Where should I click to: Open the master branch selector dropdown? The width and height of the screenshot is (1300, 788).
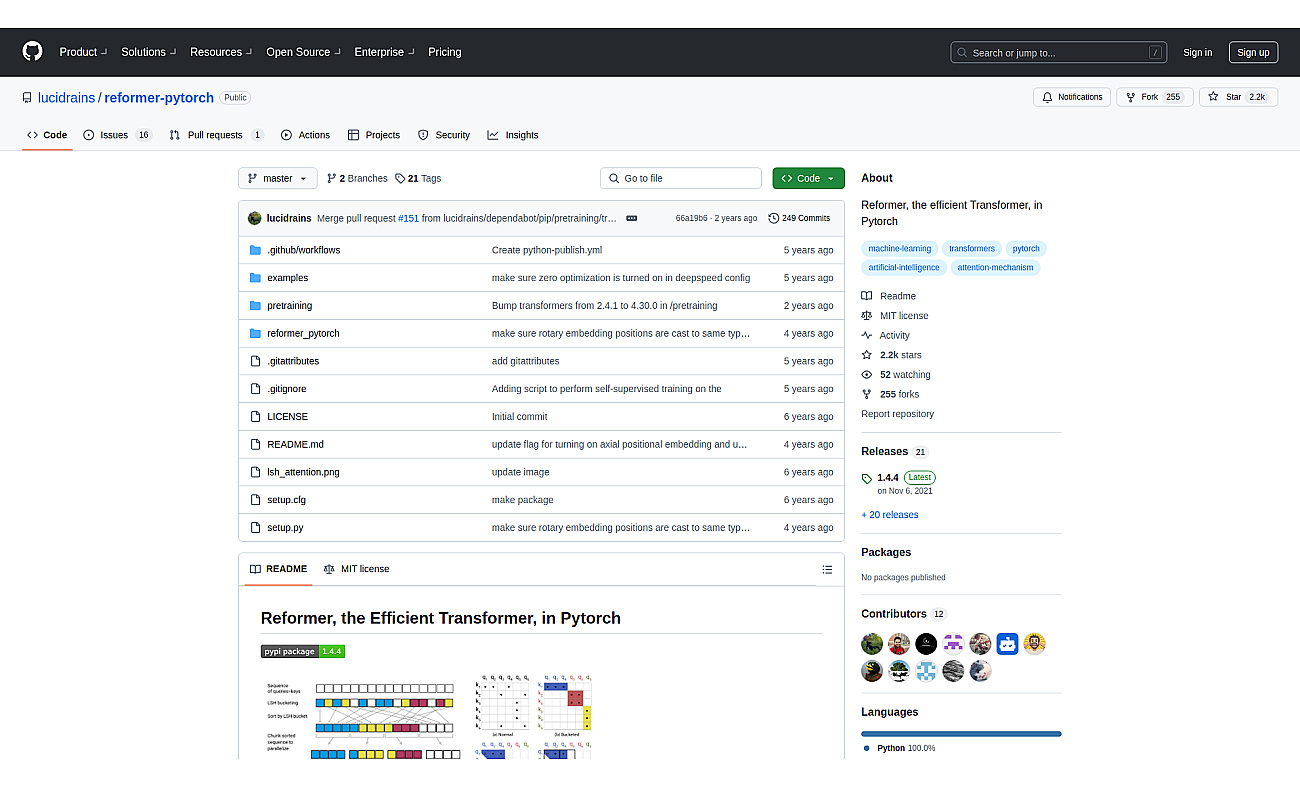click(x=278, y=178)
